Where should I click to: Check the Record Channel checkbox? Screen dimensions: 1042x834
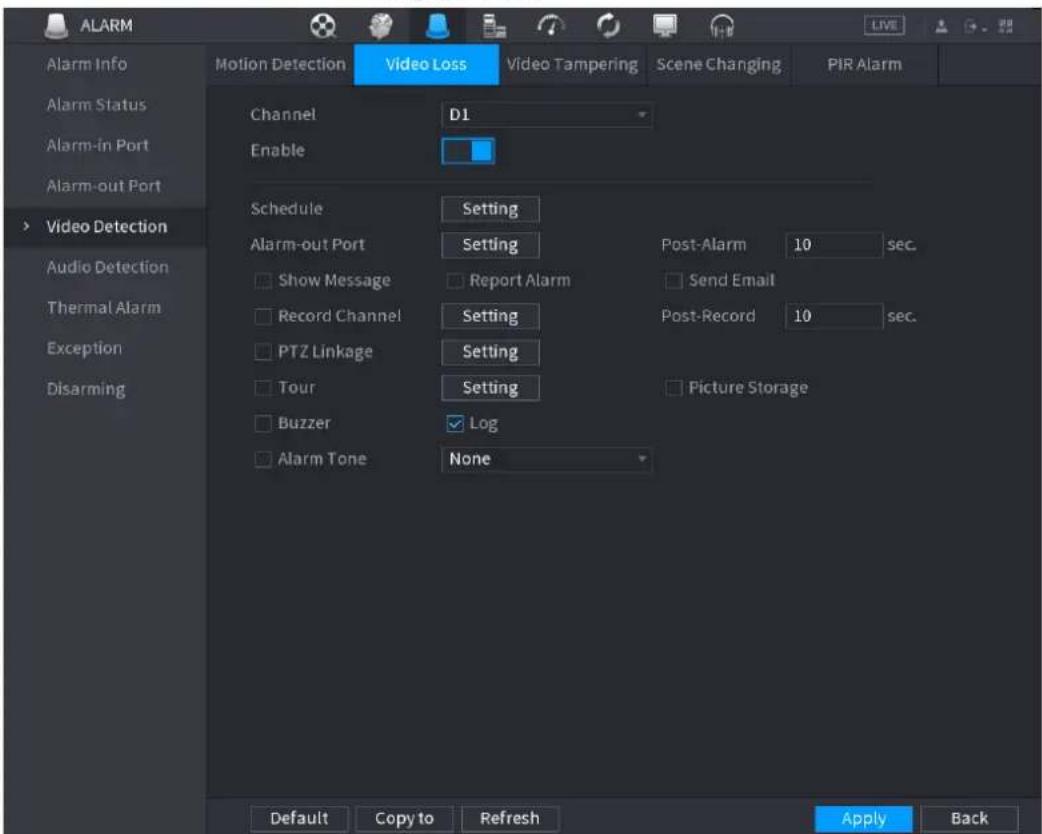263,316
